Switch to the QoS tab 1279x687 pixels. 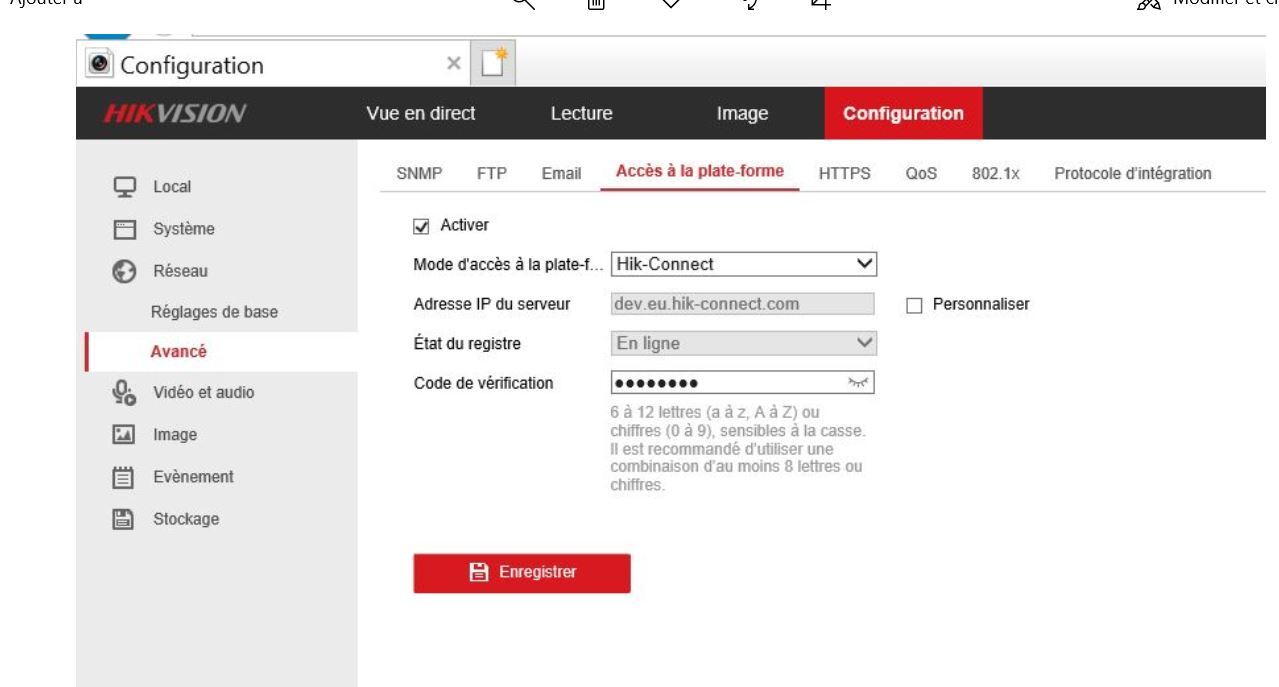[921, 174]
